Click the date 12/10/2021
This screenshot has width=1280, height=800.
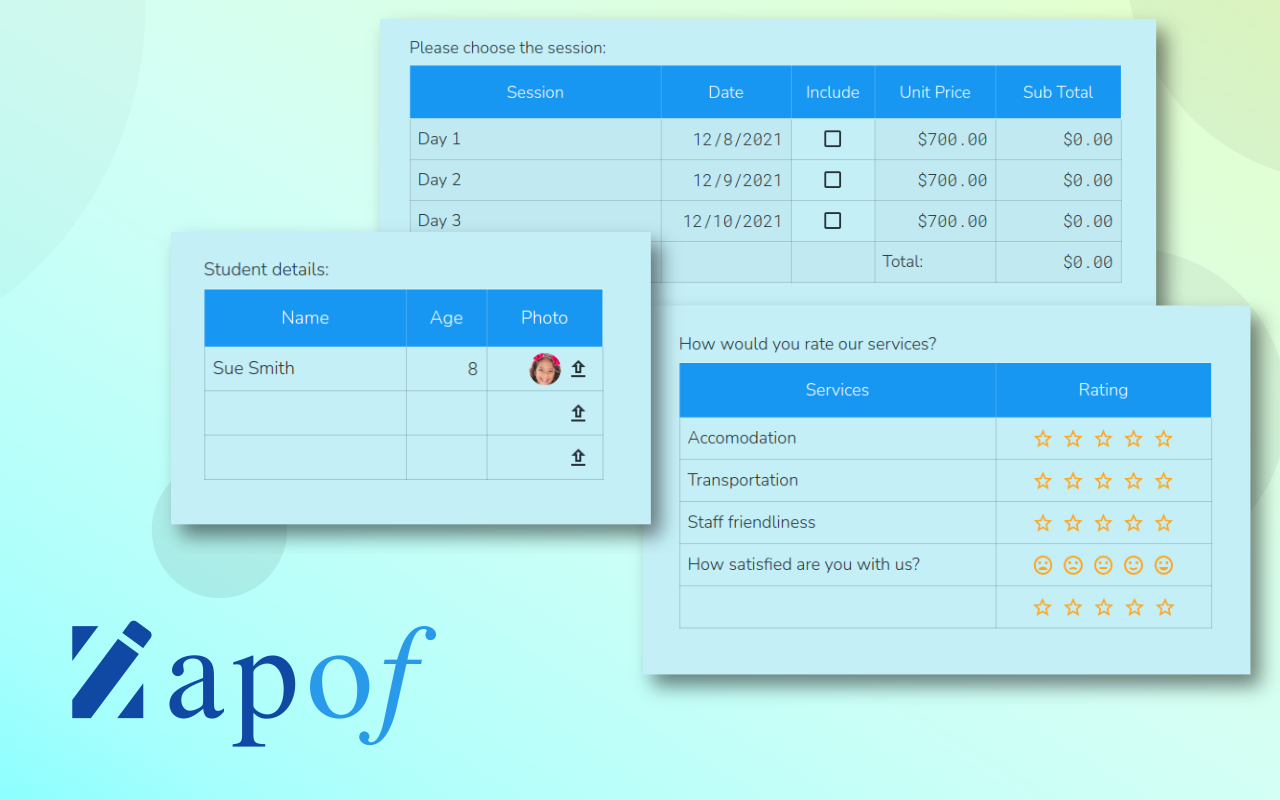pos(732,222)
